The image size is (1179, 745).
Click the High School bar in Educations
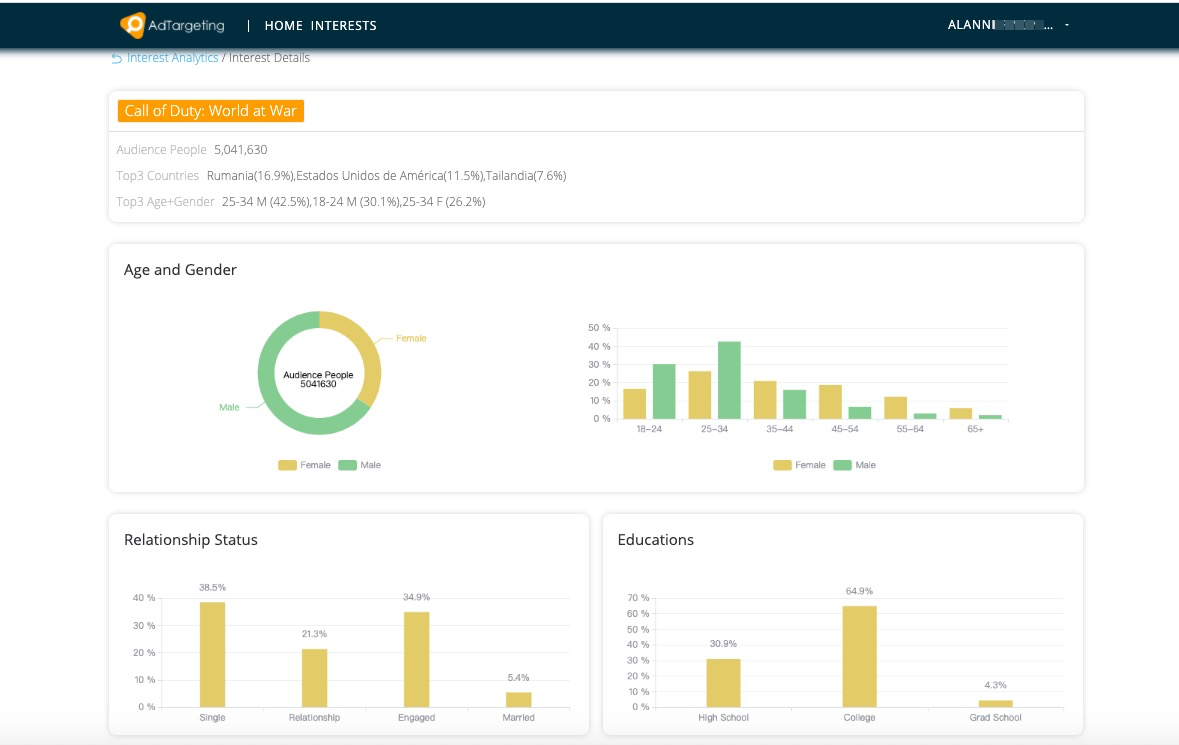click(x=723, y=683)
